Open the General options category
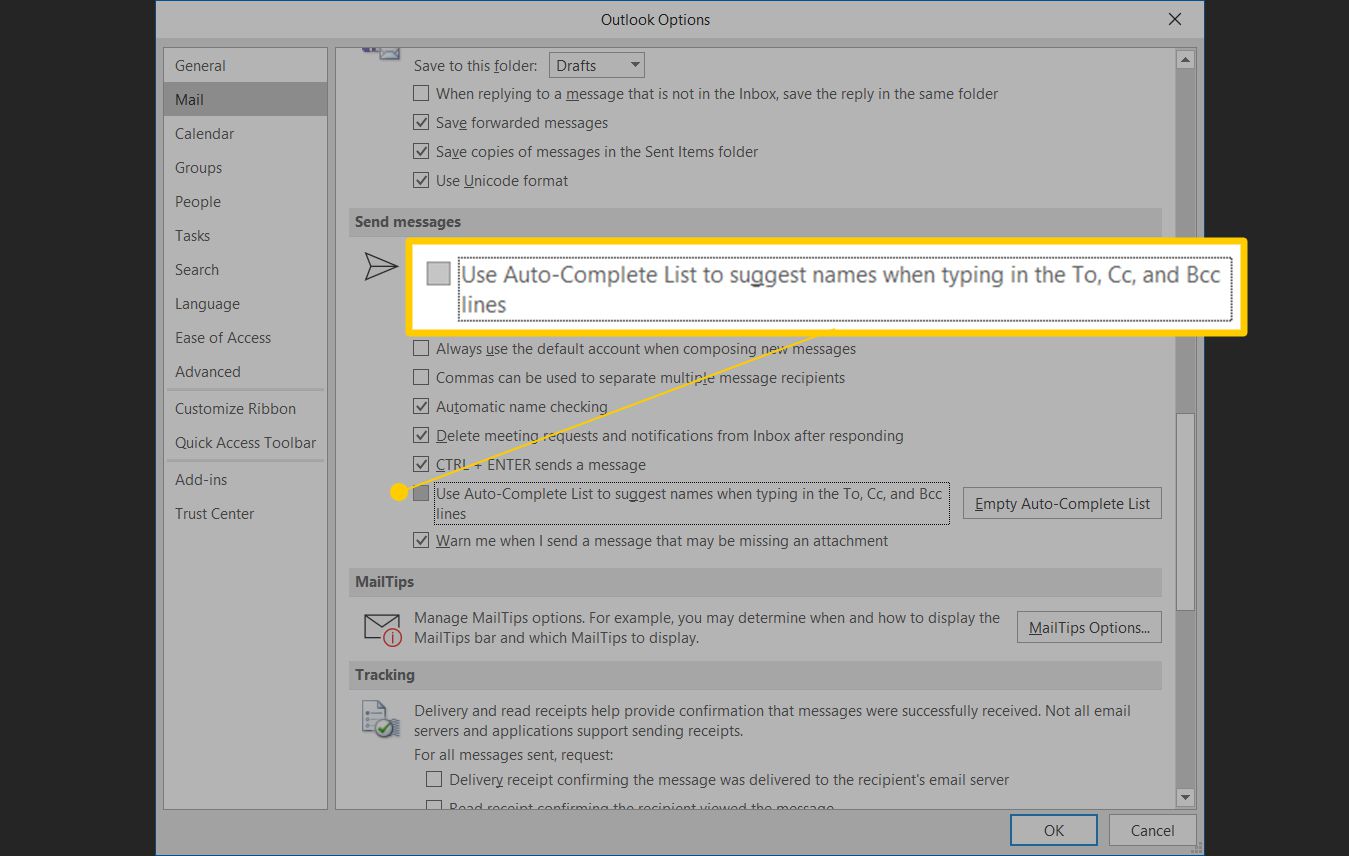The height and width of the screenshot is (856, 1349). click(245, 66)
